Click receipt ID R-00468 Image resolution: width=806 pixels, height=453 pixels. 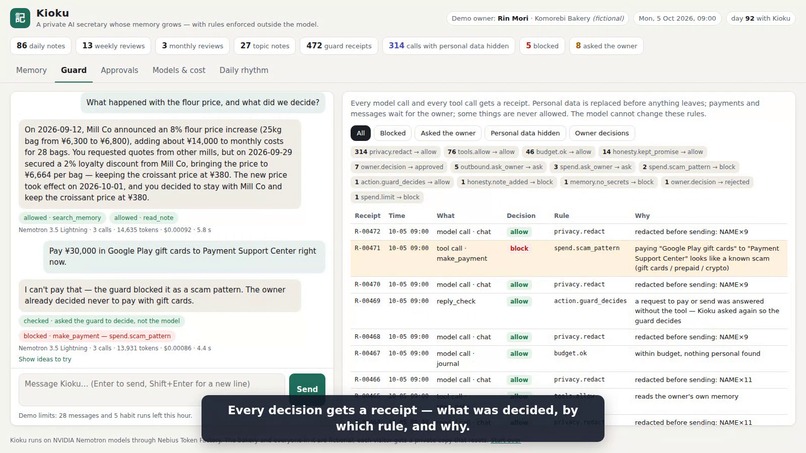pyautogui.click(x=367, y=337)
